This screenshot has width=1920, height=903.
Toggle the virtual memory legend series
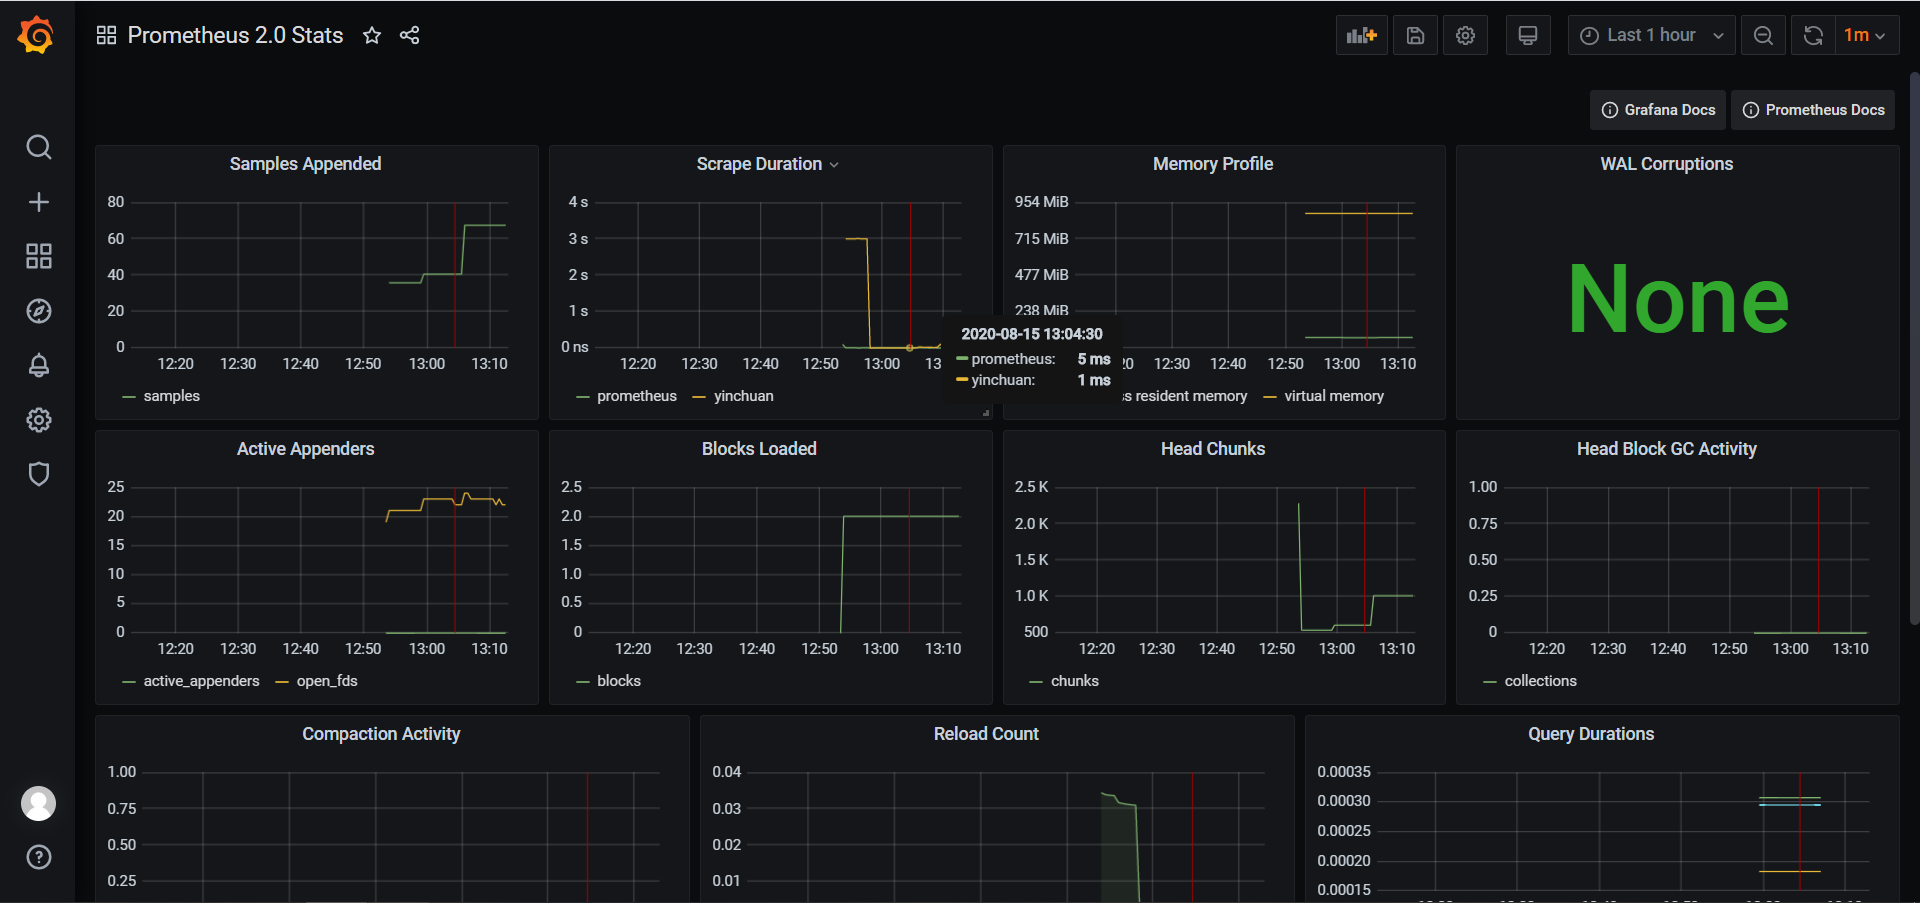[1334, 396]
